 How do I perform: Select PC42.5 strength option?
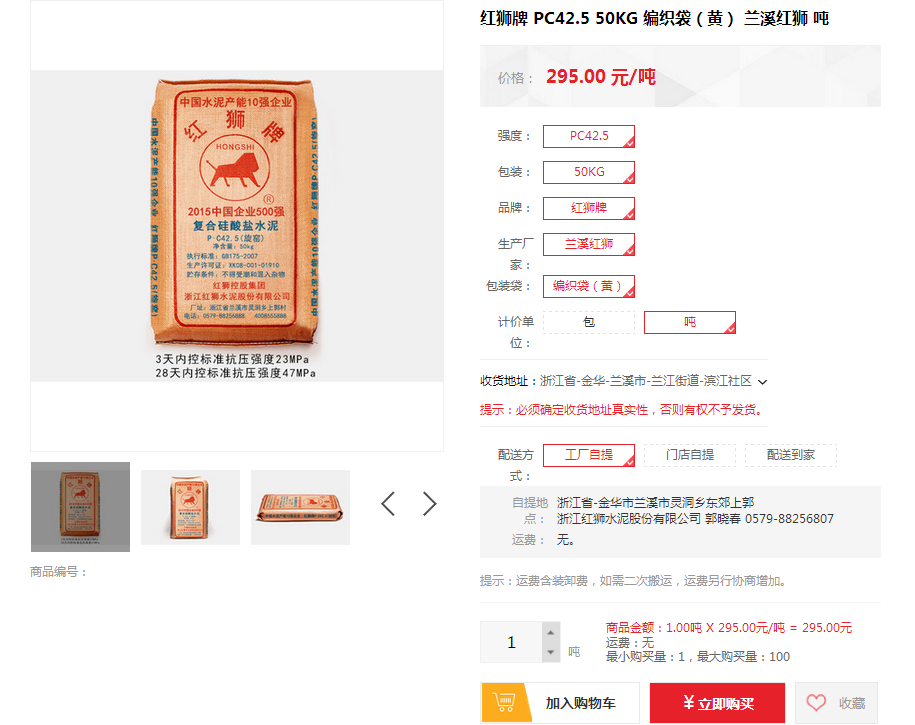(x=589, y=136)
